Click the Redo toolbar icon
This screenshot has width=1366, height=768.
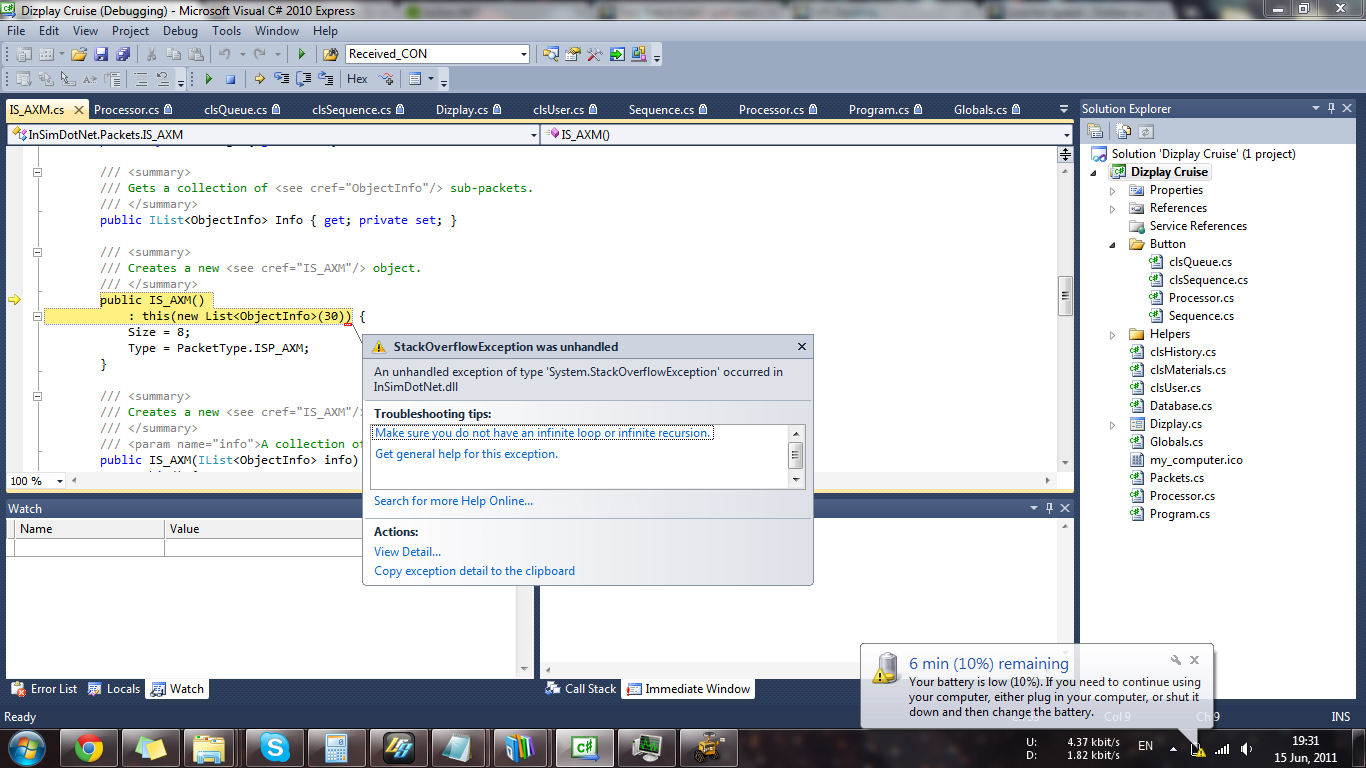point(260,54)
